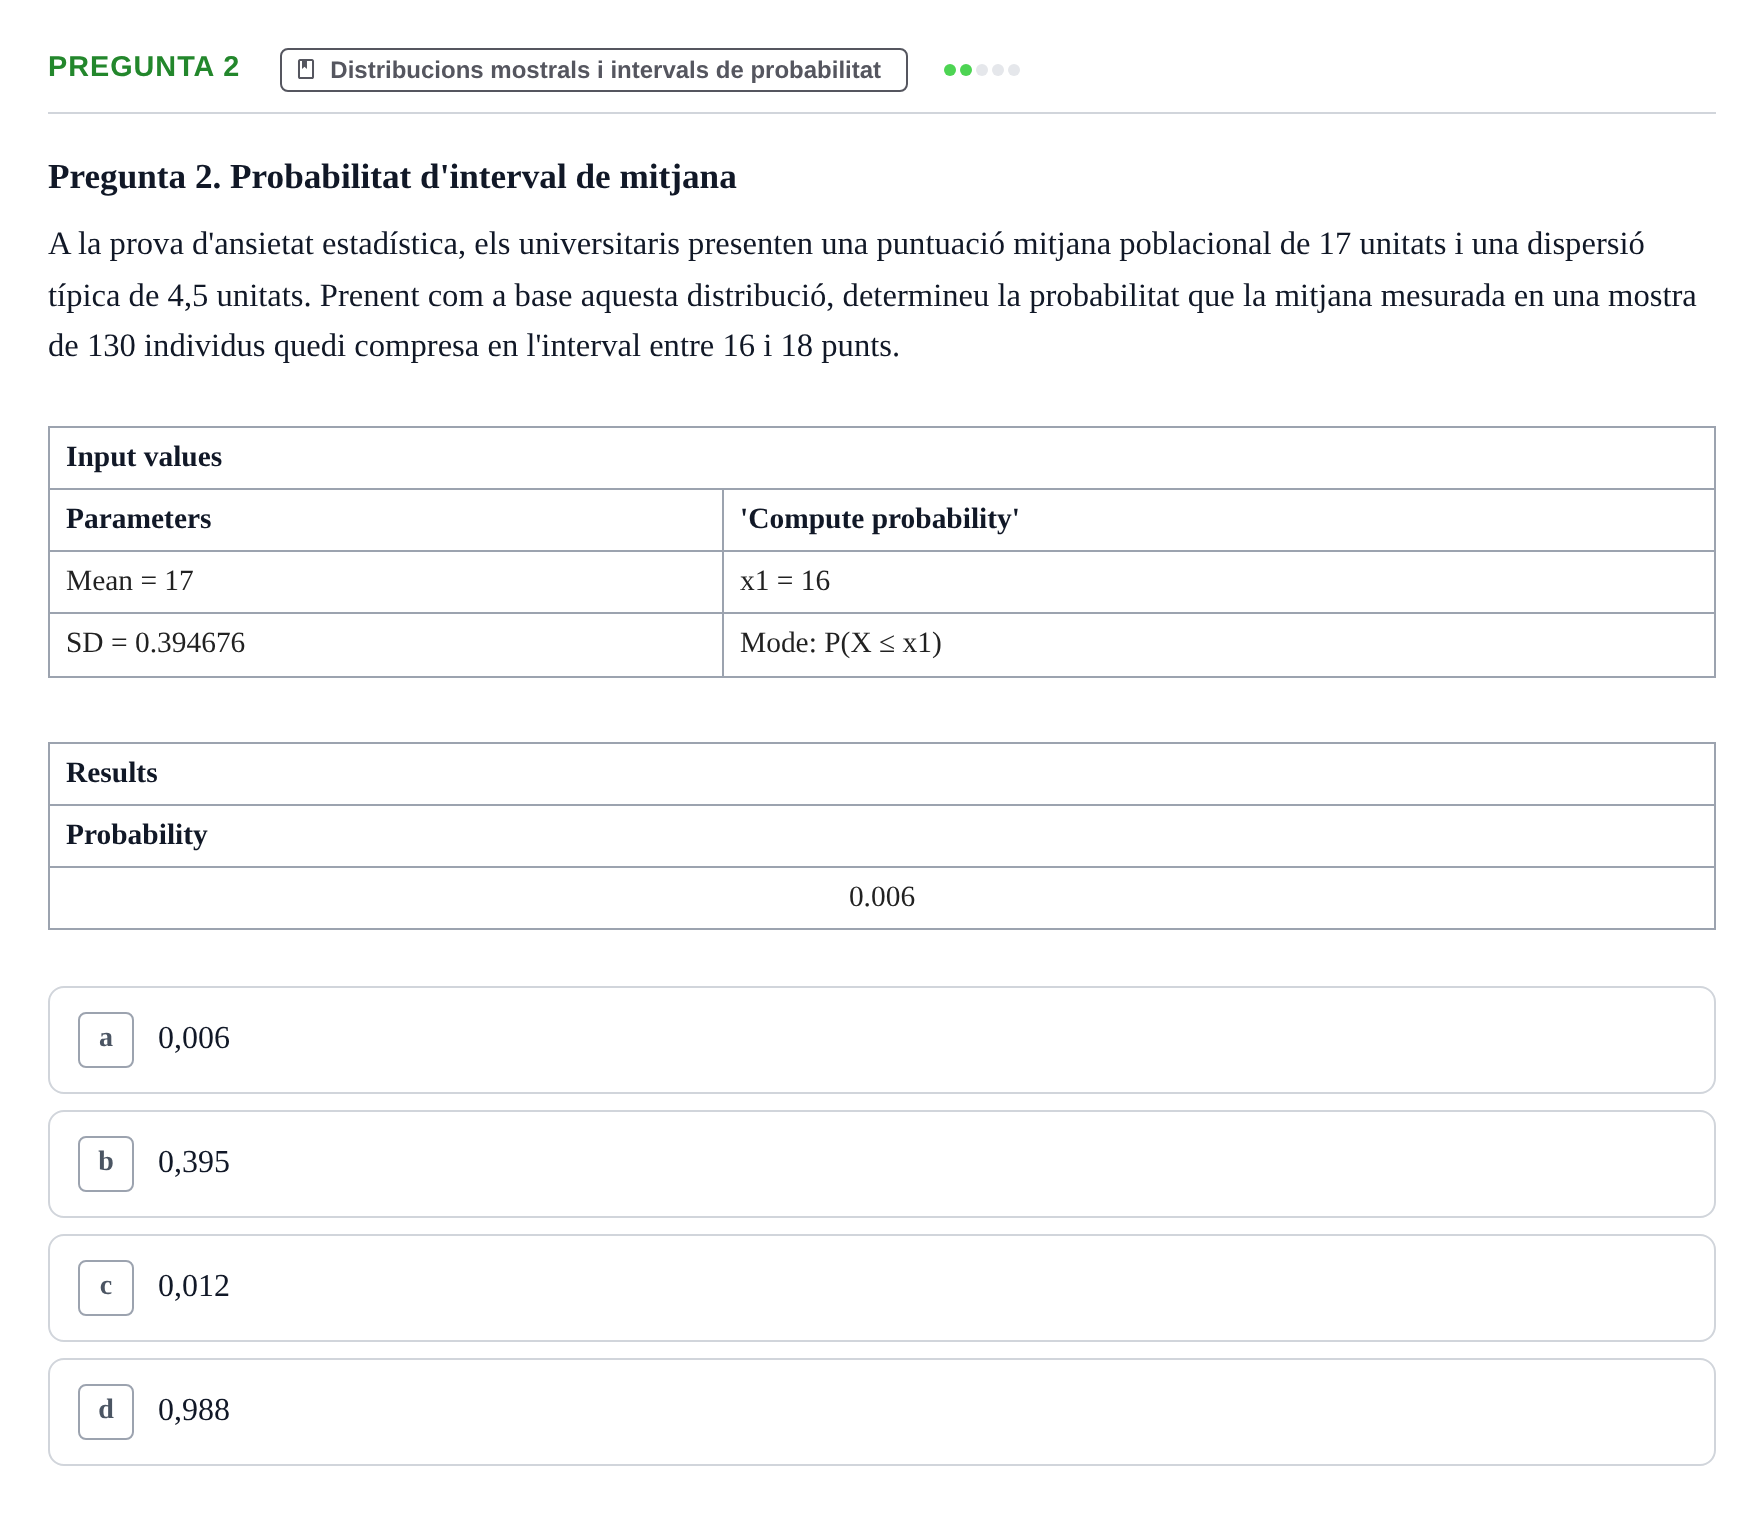The image size is (1764, 1514).
Task: Click the bookmark icon in the topic tag
Action: pos(306,69)
